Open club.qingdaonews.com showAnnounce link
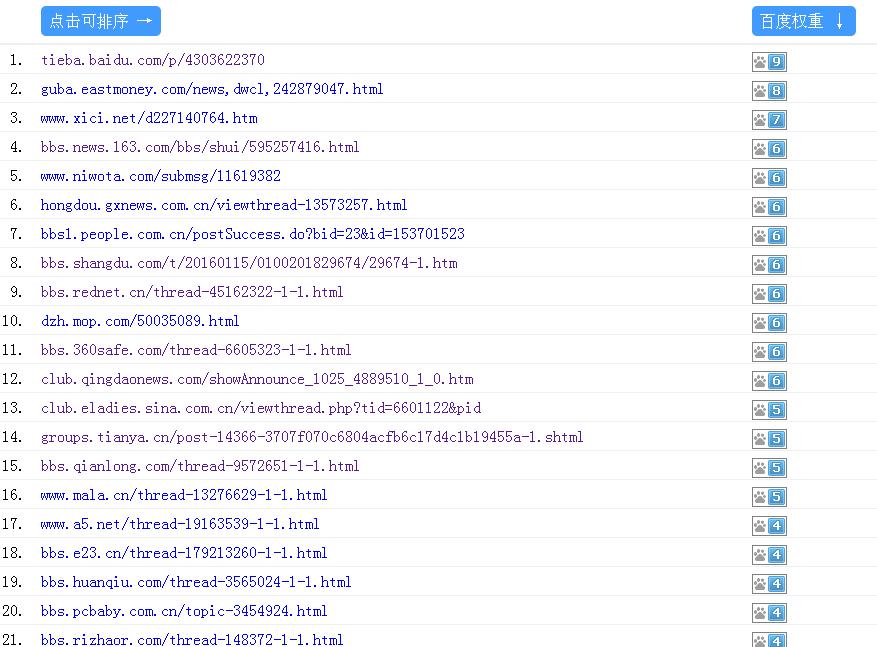The image size is (877, 647). click(x=257, y=379)
